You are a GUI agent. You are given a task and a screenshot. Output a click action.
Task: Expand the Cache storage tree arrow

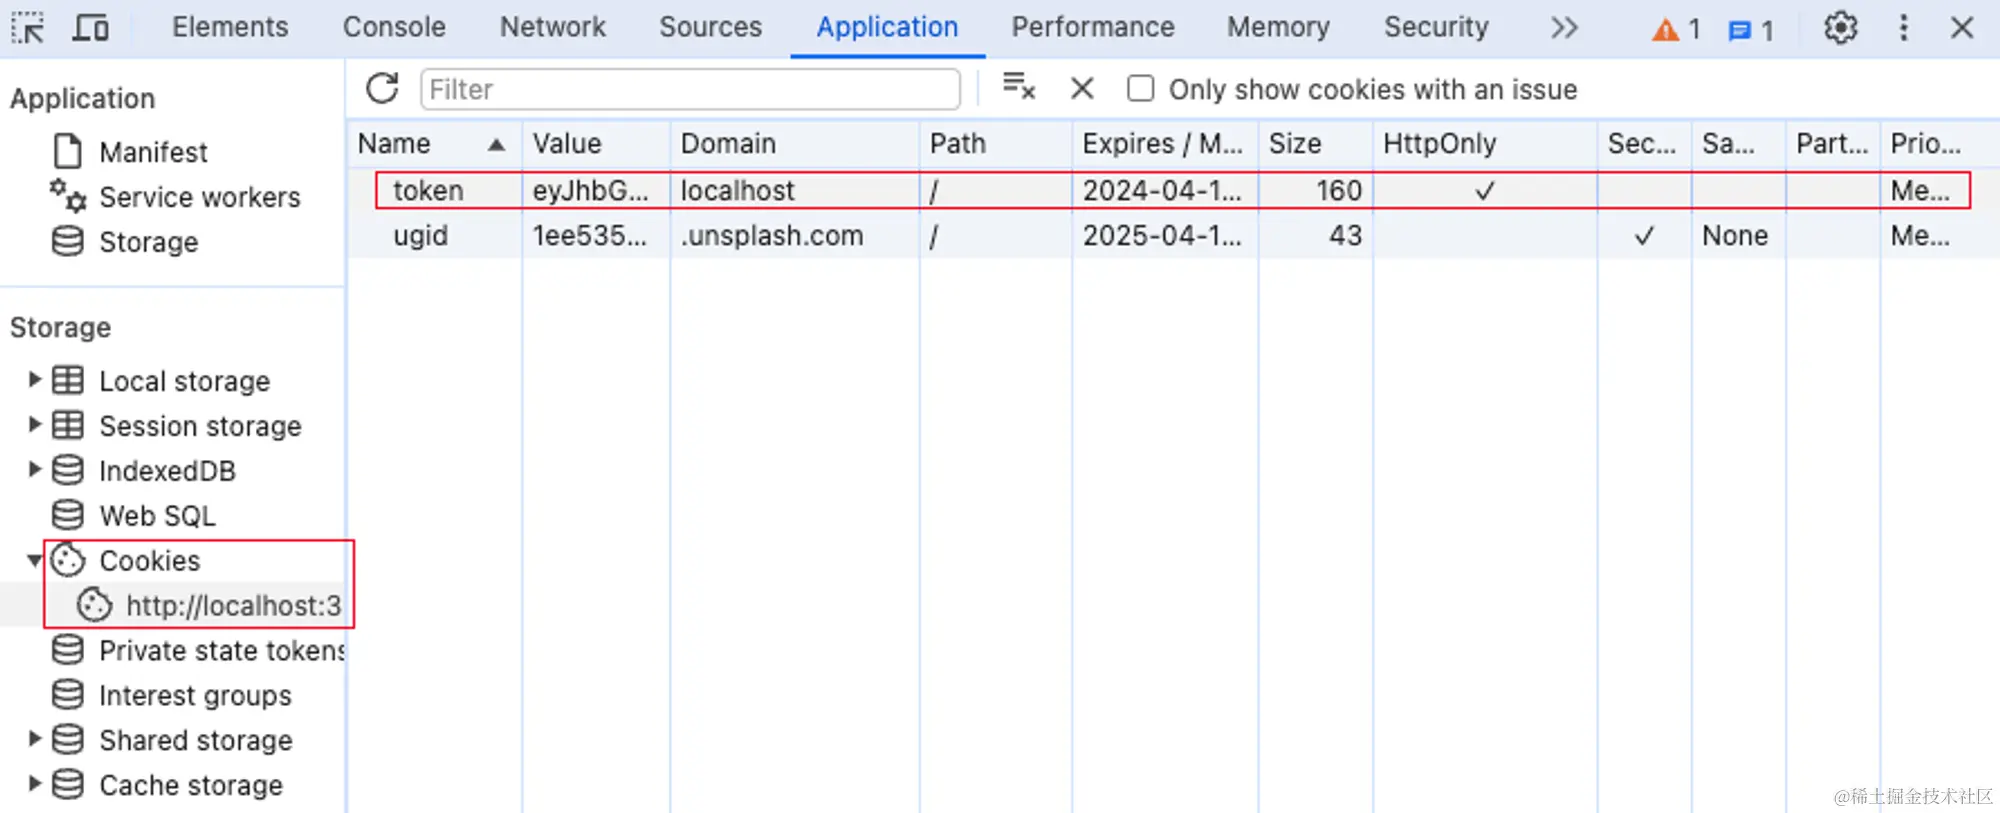click(x=34, y=784)
